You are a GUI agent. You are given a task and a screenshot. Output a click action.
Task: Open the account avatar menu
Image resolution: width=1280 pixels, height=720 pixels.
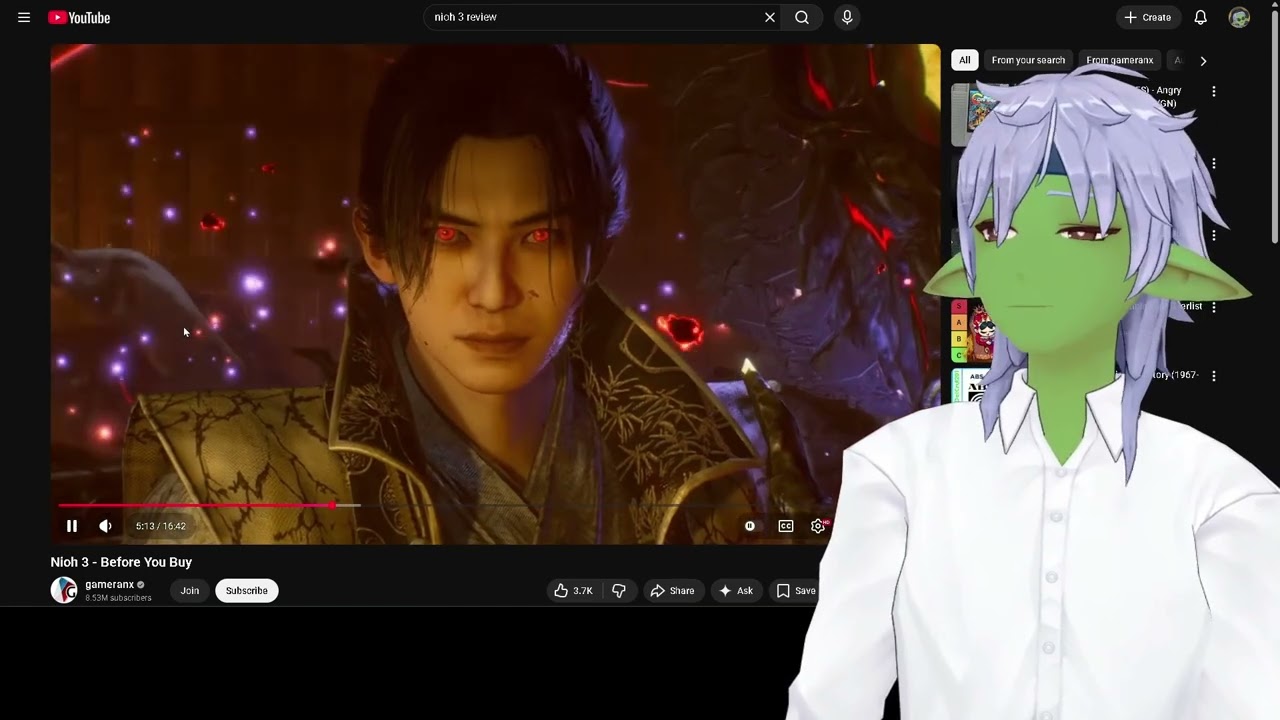1239,17
